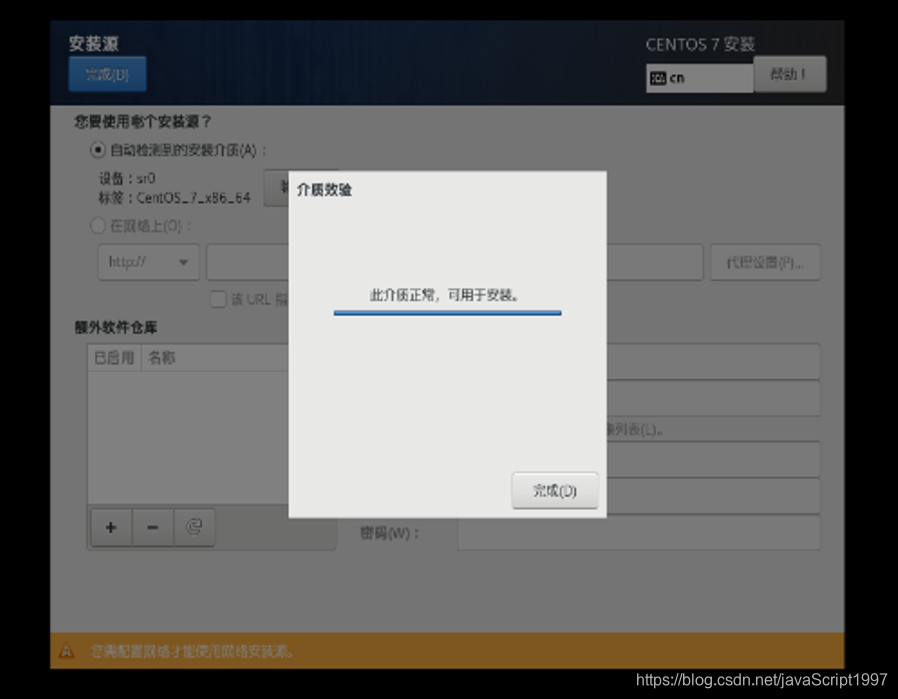This screenshot has width=898, height=699.
Task: Click the 介质效验 dialog title
Action: [x=324, y=189]
